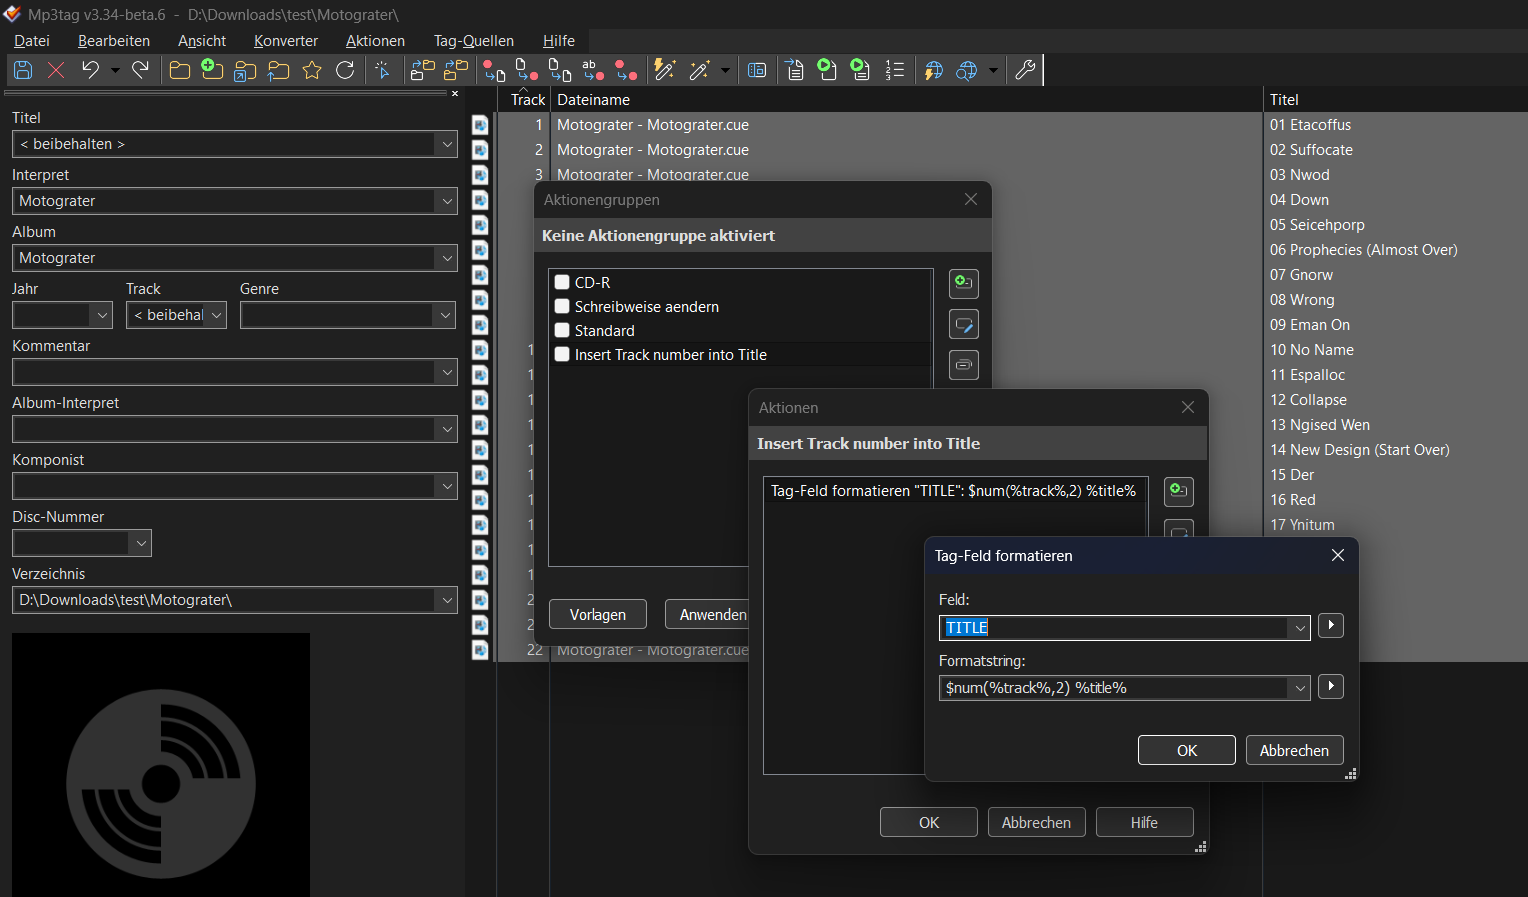Image resolution: width=1528 pixels, height=897 pixels.
Task: Open the Bearbeiten menu
Action: click(114, 41)
